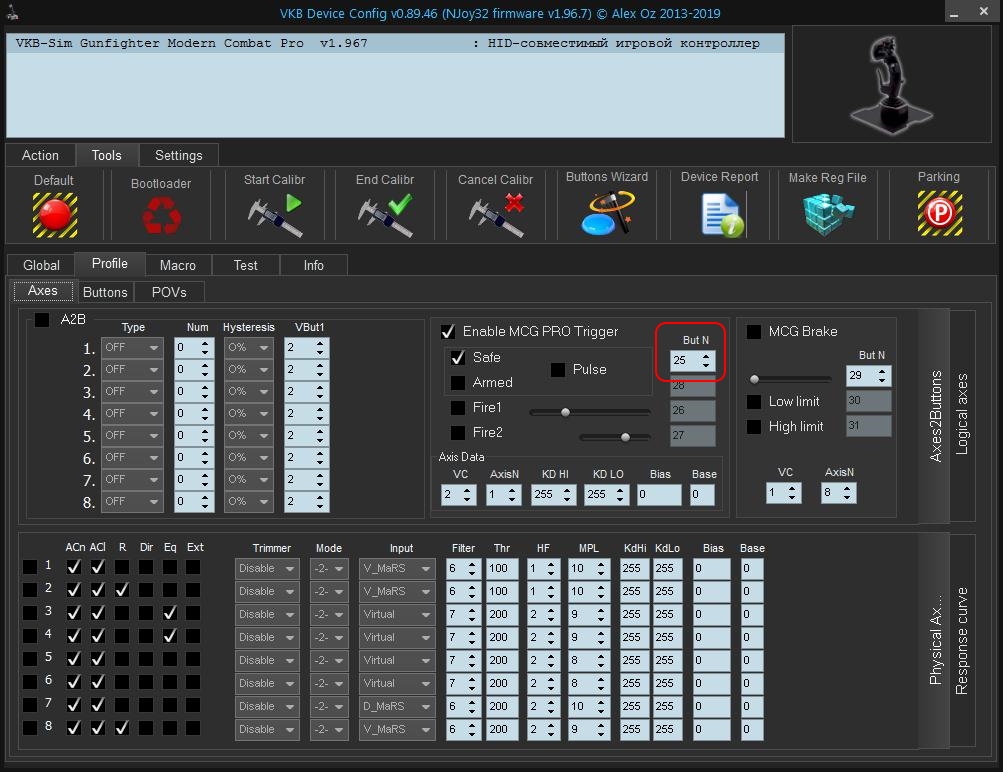Click the Thr field for axis 1
Viewport: 1003px width, 772px height.
(502, 568)
